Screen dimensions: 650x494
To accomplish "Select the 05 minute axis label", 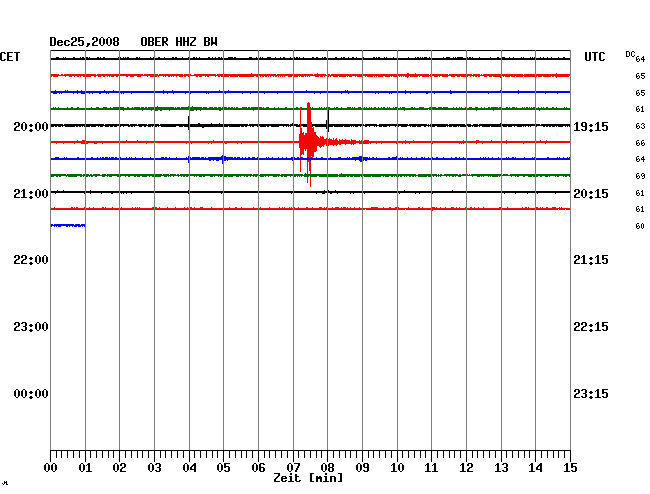I will tap(223, 468).
